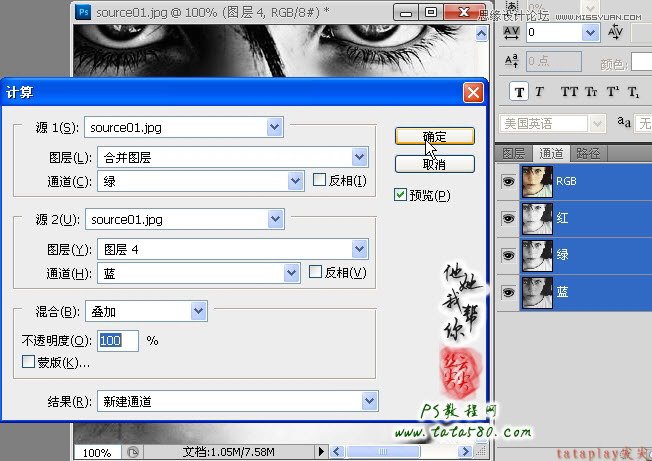This screenshot has height=461, width=652.
Task: Close the 计算 dialog with X
Action: (473, 92)
